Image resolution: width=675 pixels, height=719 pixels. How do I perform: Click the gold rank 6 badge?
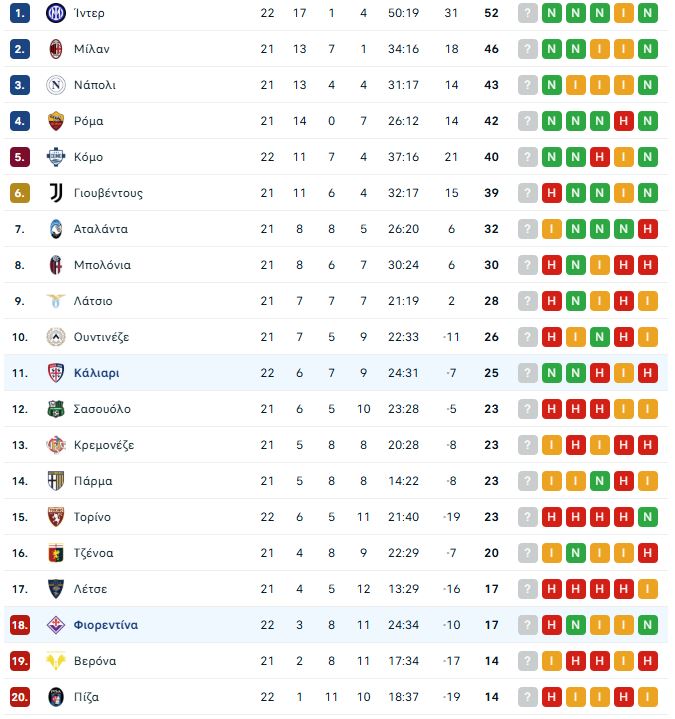click(x=20, y=193)
